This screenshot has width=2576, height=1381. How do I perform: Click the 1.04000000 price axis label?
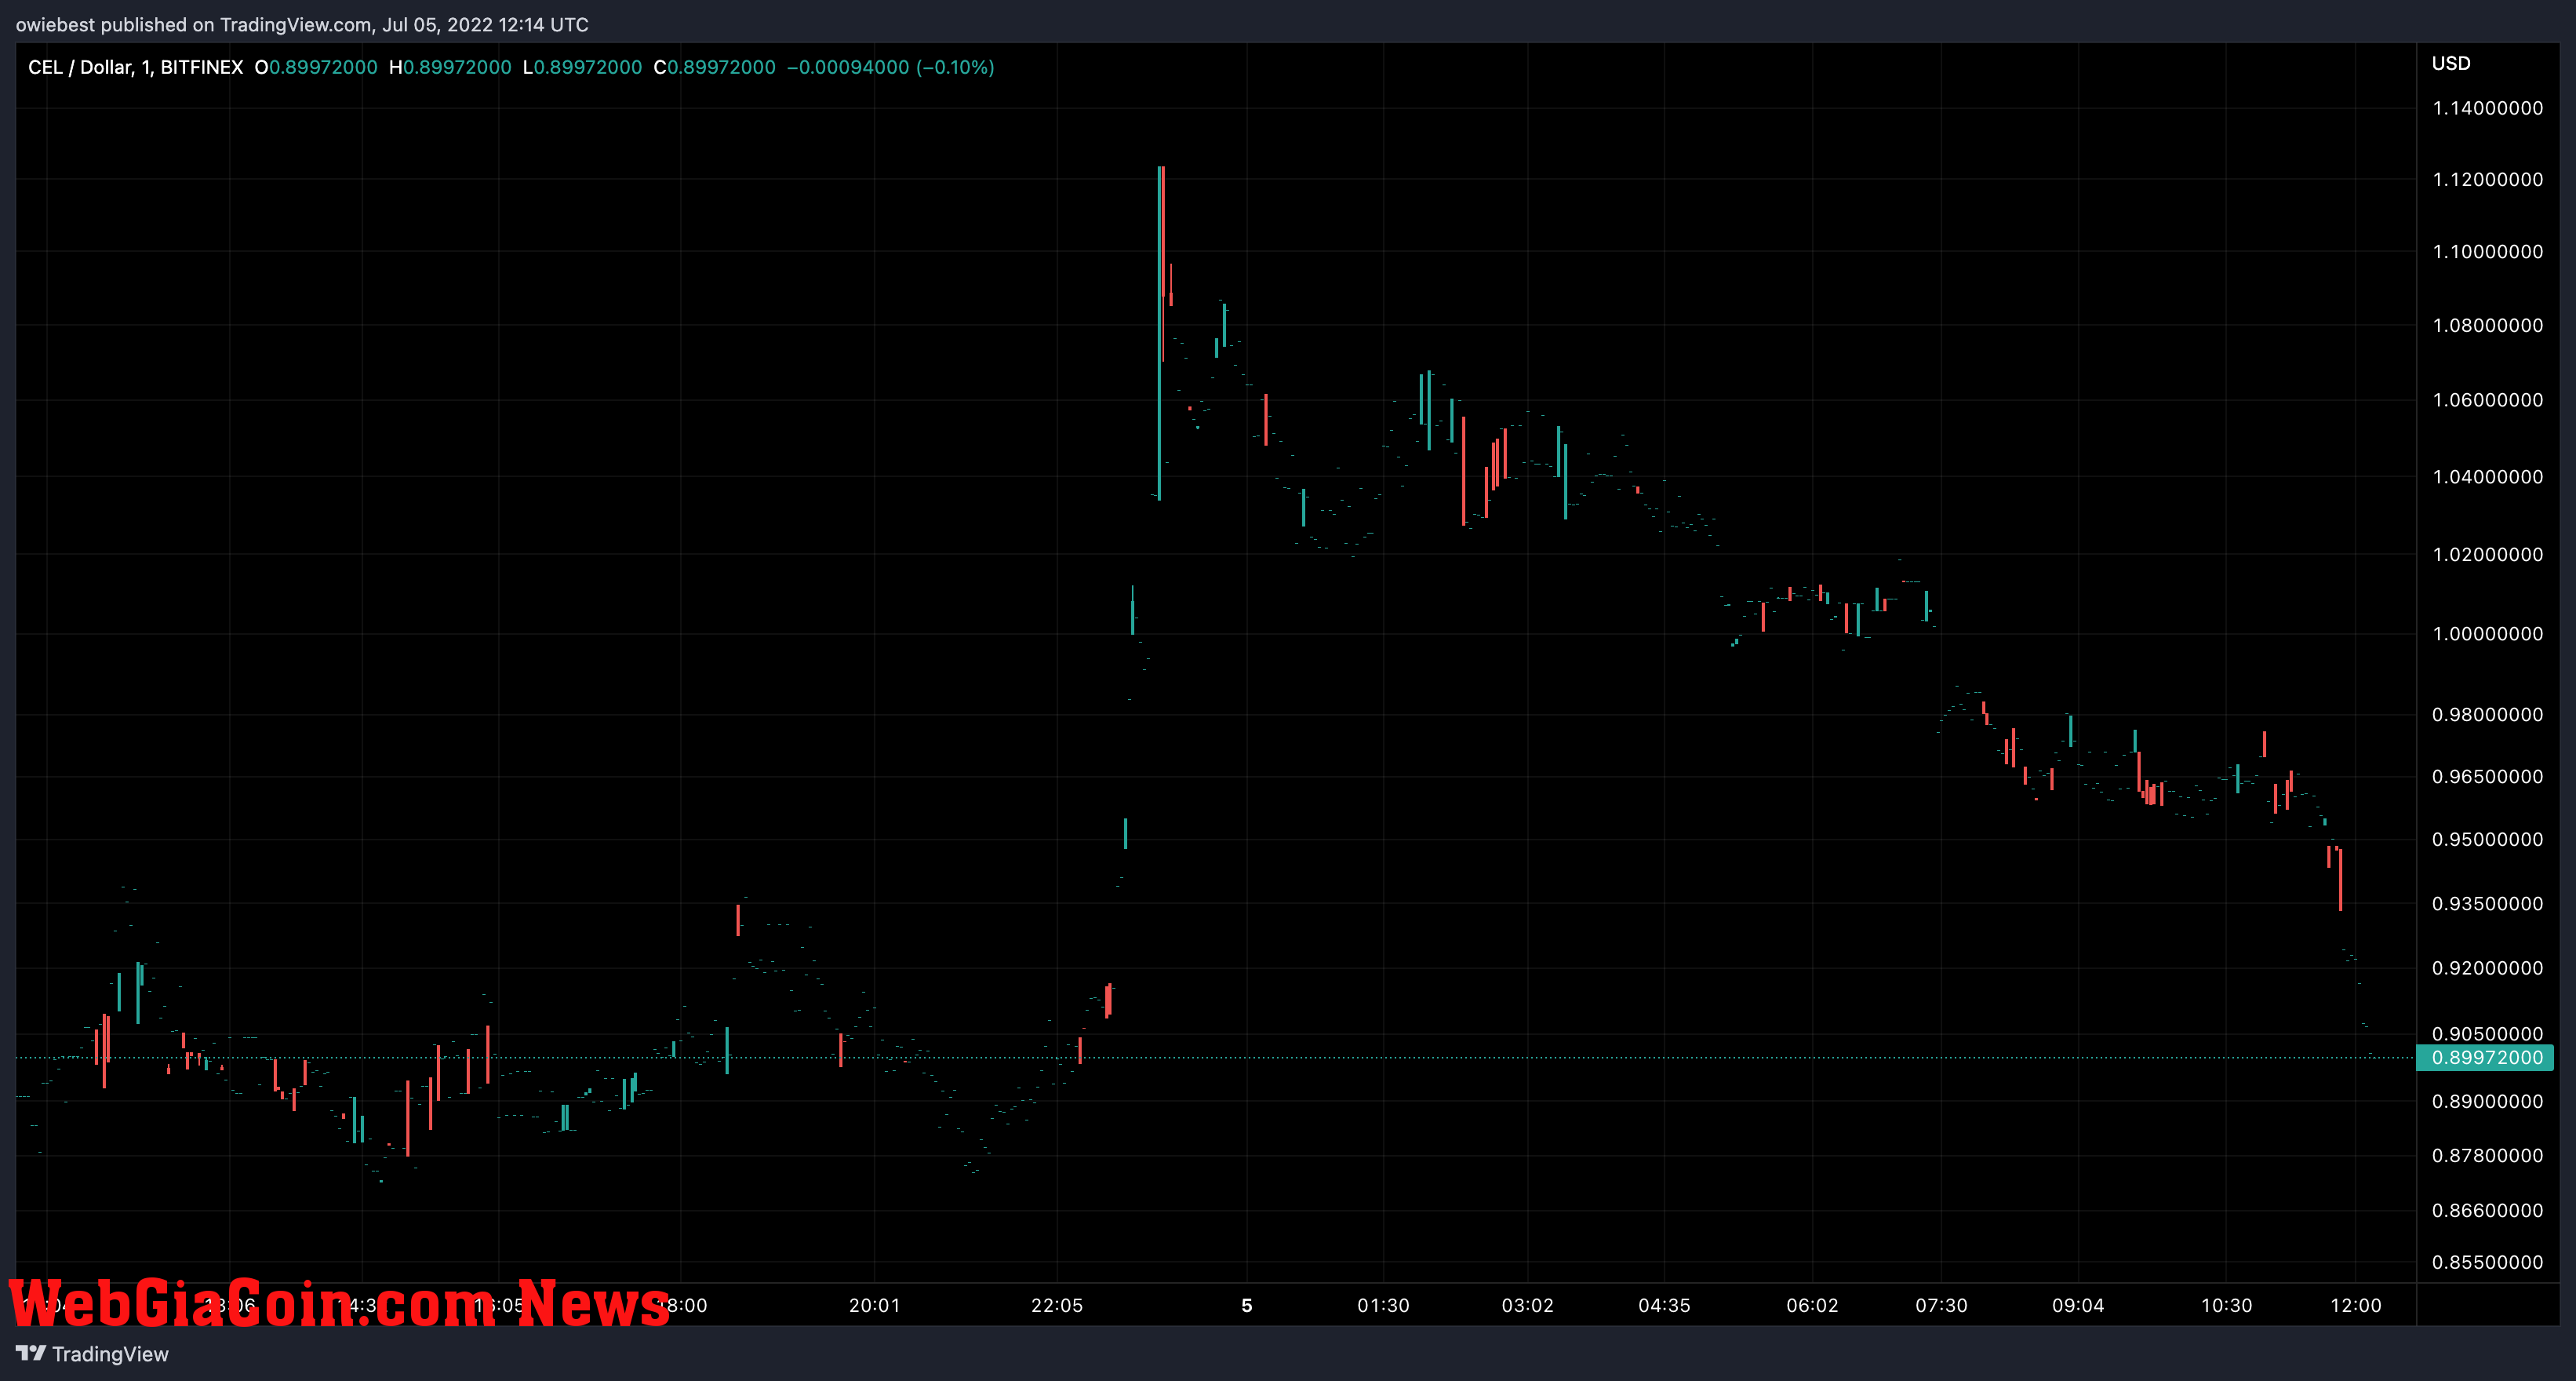click(x=2487, y=476)
